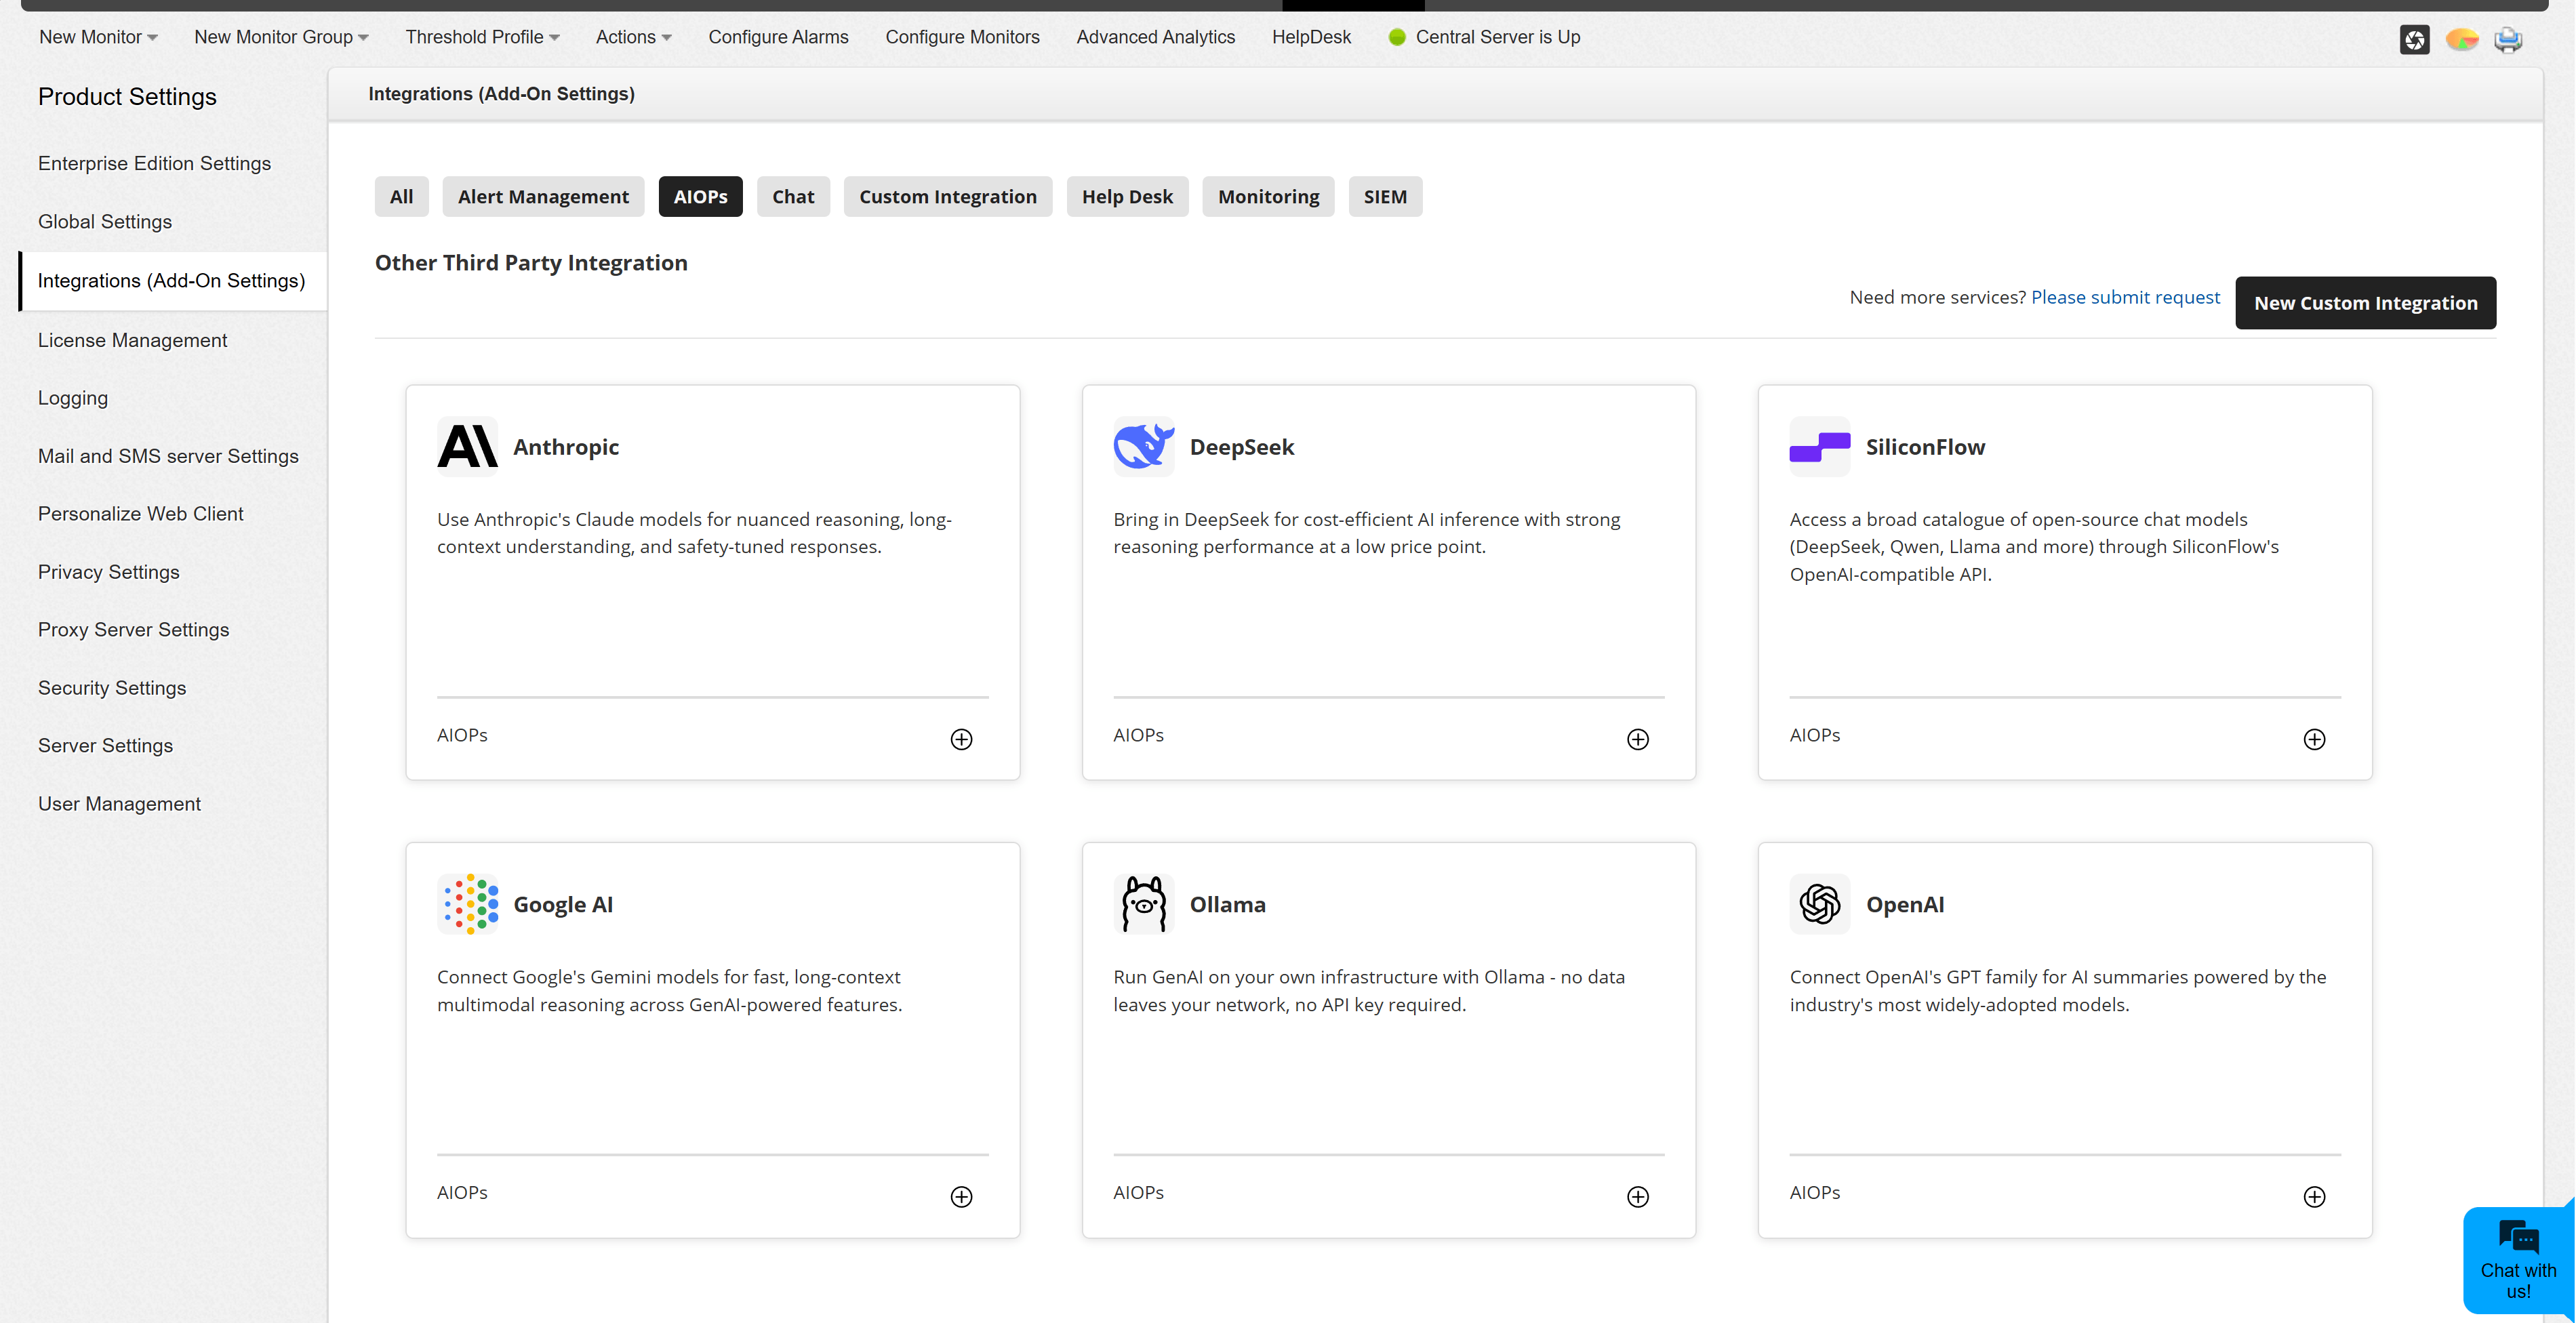
Task: Click the Ollama llama logo
Action: 1143,904
